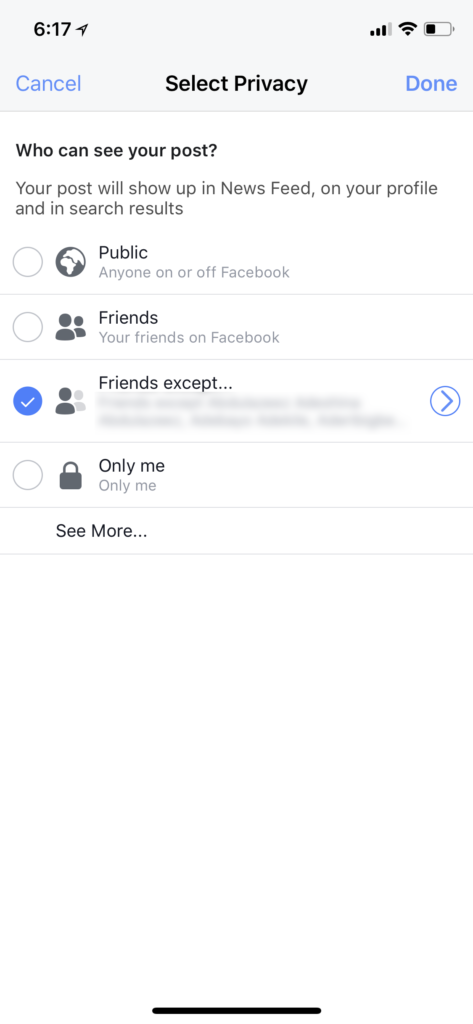Tap the Wi-Fi status icon

[x=408, y=29]
